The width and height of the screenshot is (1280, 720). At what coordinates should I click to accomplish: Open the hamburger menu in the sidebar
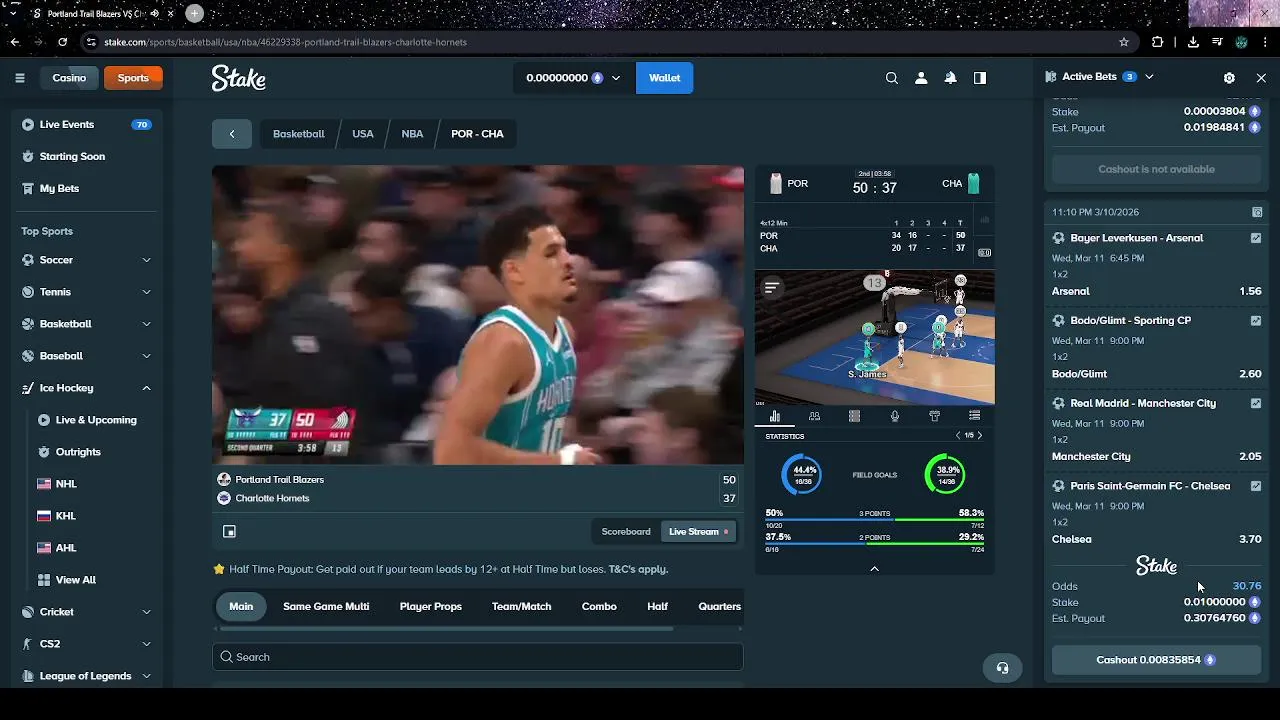tap(20, 78)
